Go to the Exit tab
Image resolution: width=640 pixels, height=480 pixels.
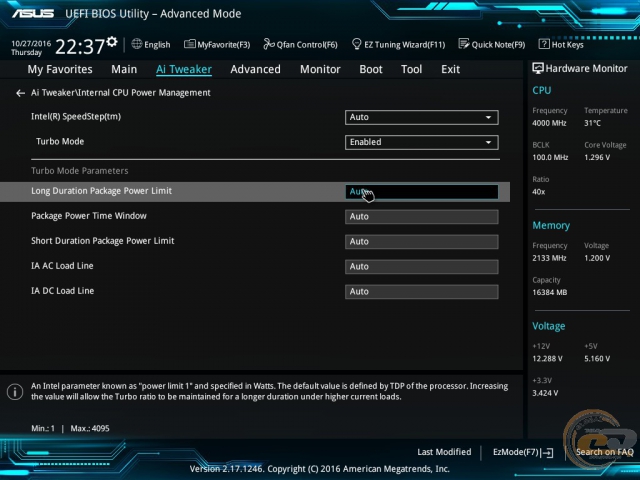coord(451,69)
